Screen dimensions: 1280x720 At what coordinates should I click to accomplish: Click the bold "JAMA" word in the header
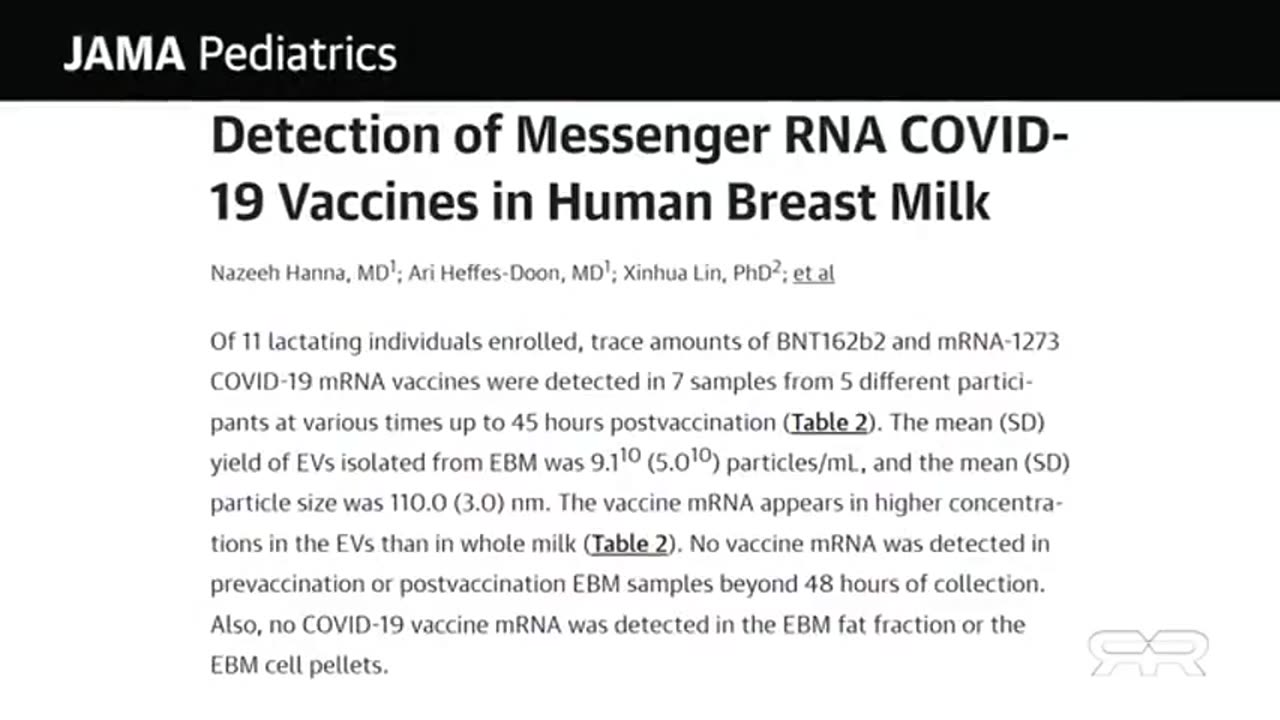(125, 53)
